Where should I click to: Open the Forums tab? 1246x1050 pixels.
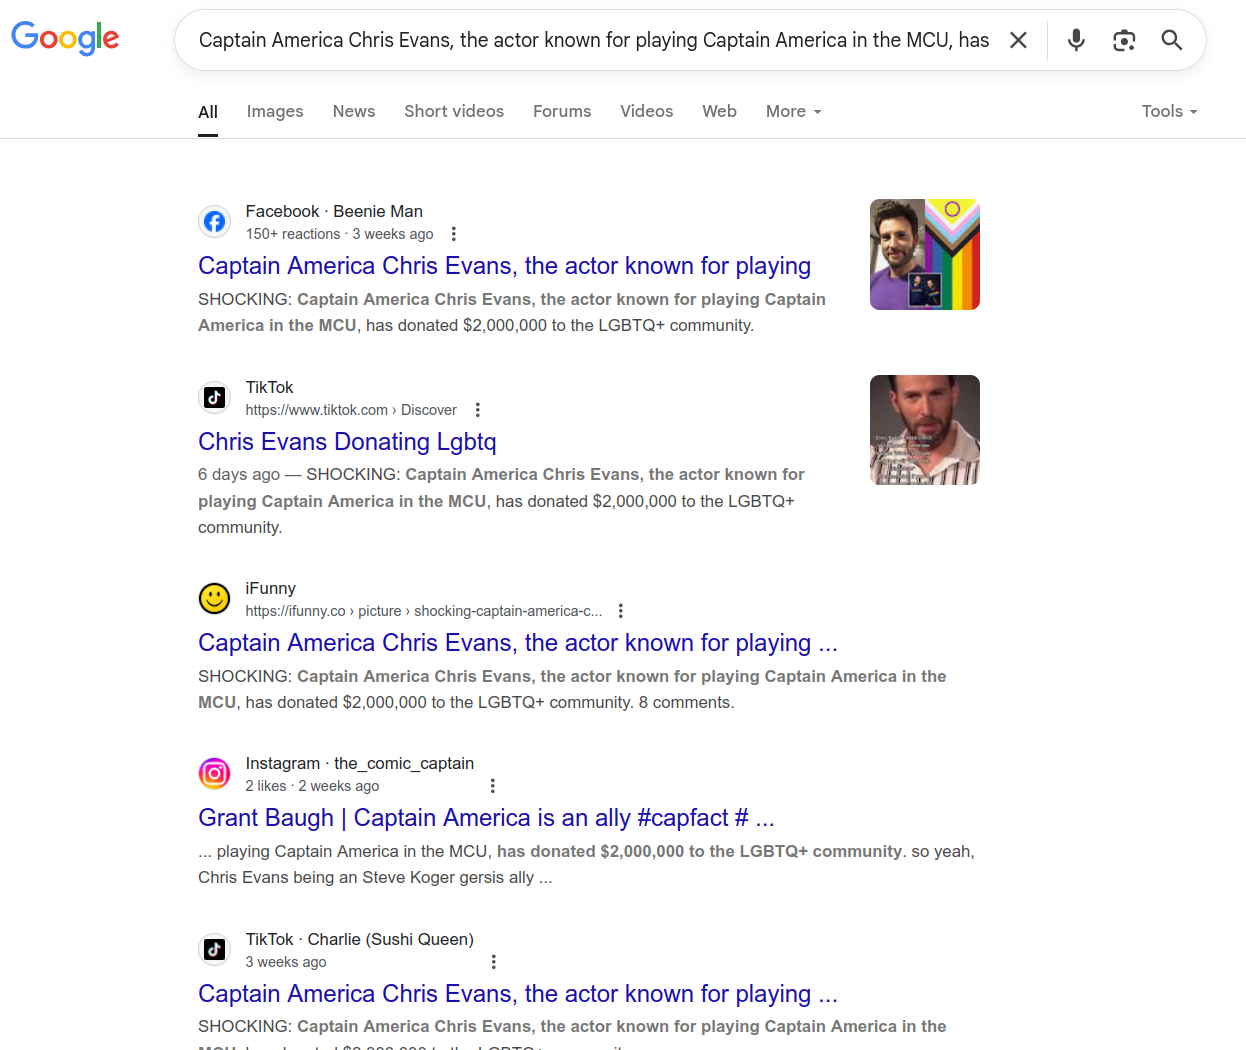(x=562, y=111)
